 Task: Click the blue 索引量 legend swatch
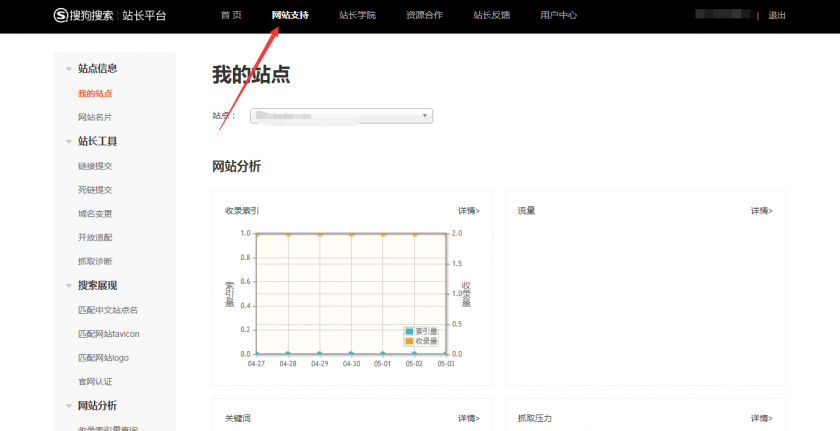410,331
